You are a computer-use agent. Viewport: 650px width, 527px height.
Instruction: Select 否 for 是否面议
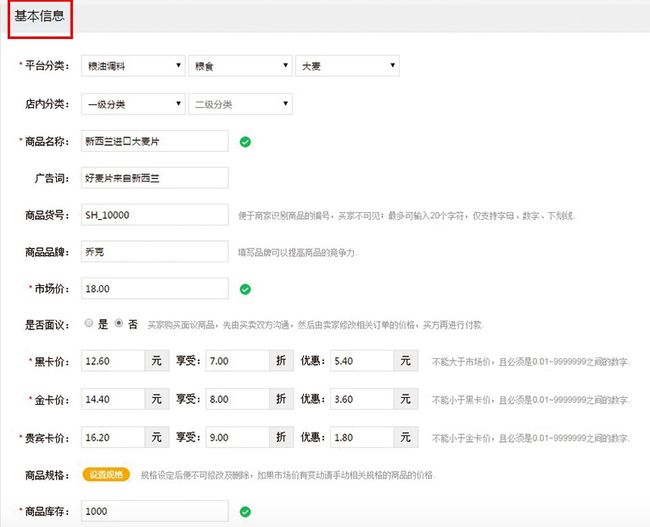coord(119,323)
